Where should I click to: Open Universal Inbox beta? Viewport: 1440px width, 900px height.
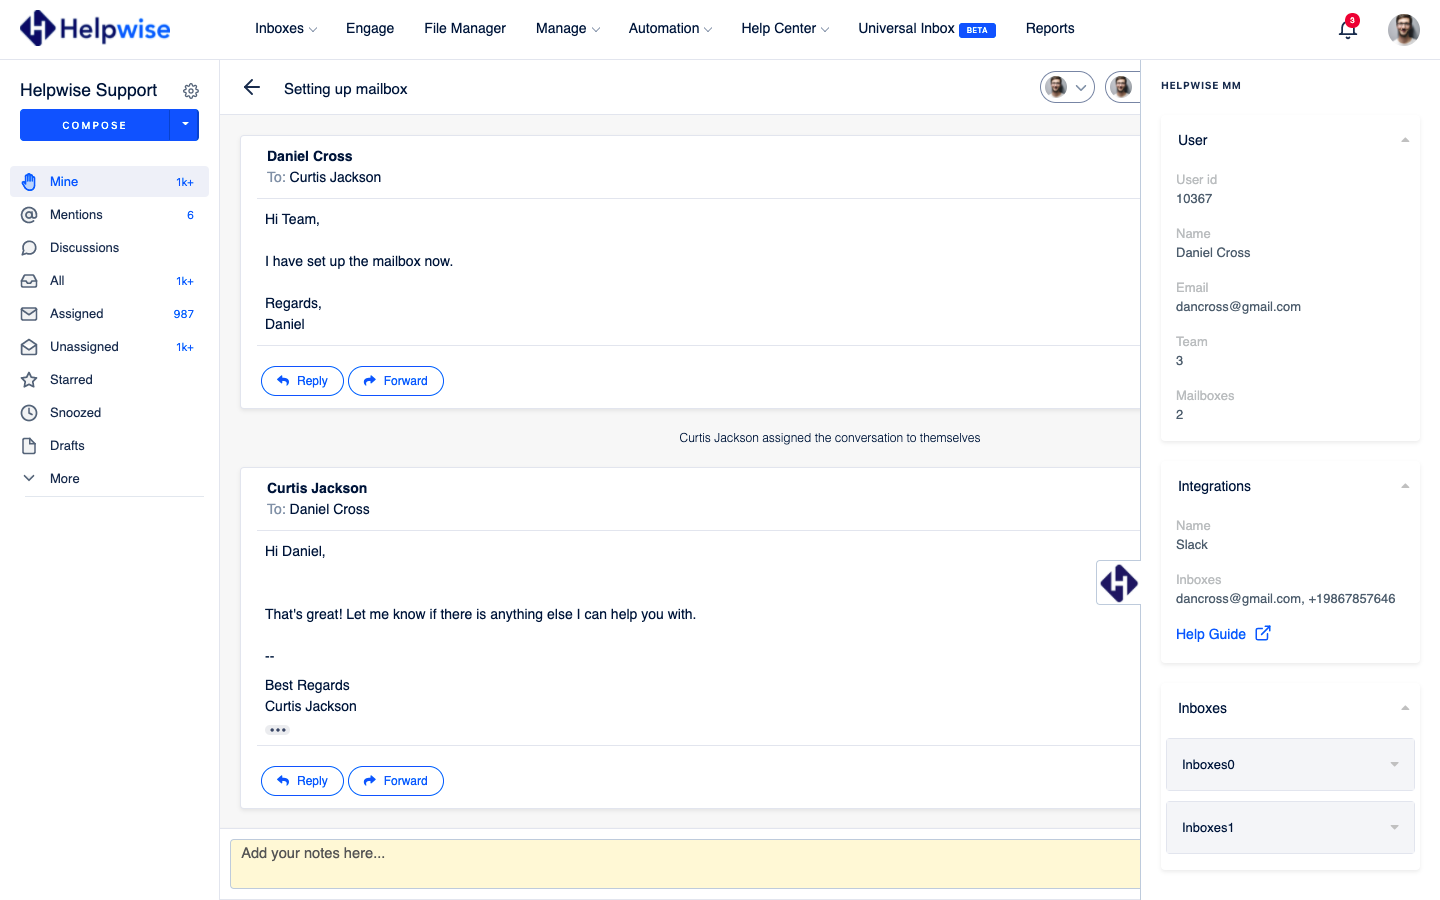pyautogui.click(x=926, y=28)
